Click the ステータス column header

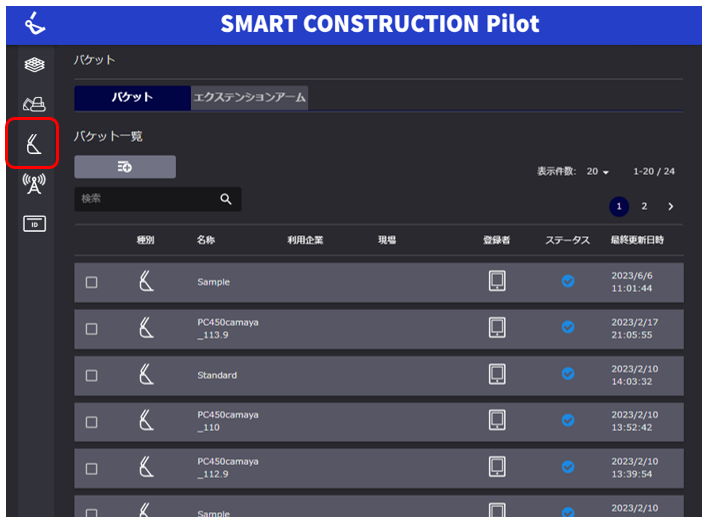[x=567, y=240]
